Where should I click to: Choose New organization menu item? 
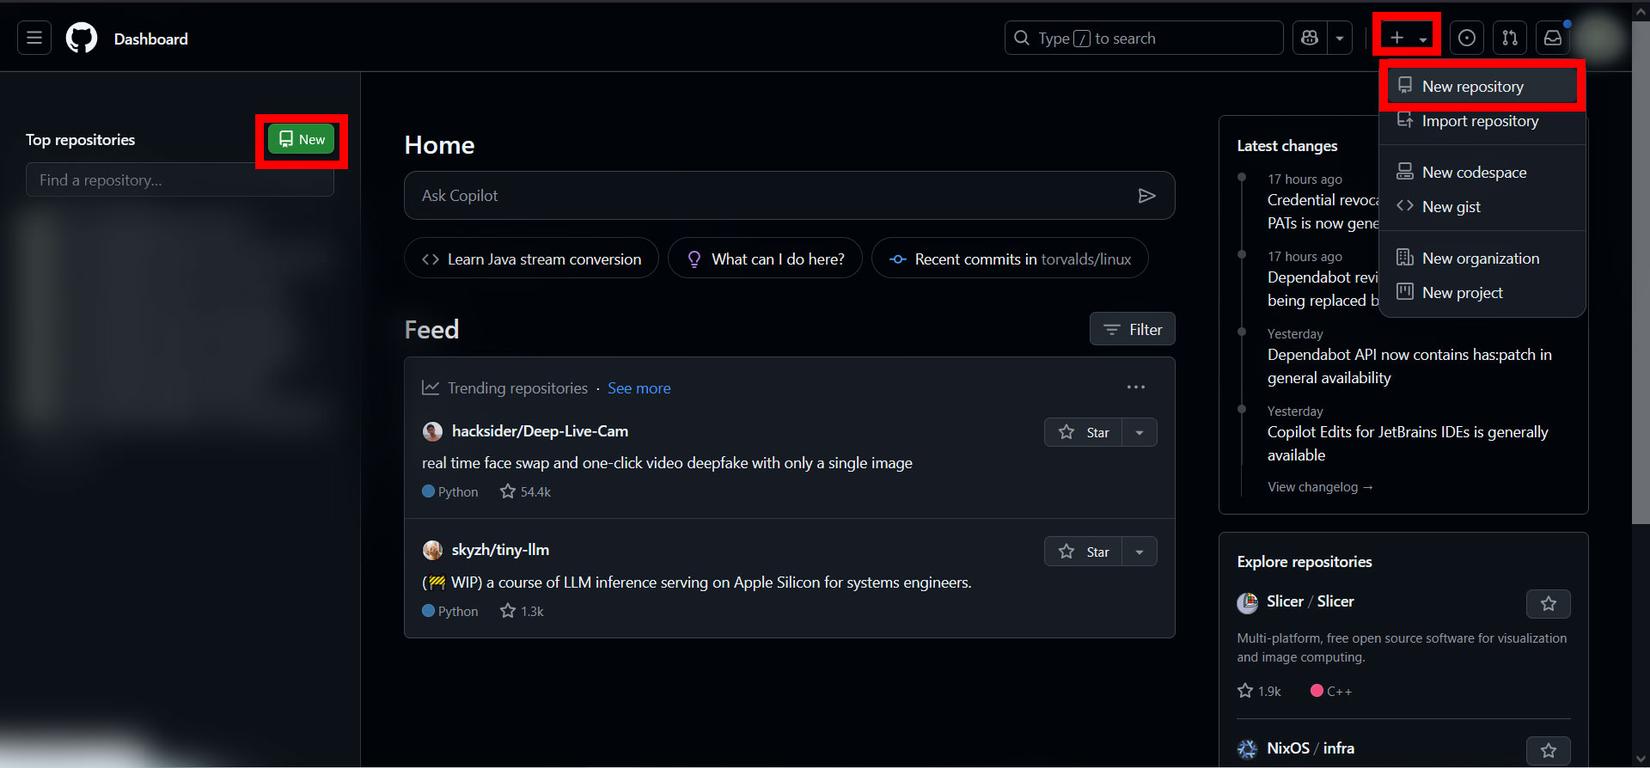[x=1482, y=258]
